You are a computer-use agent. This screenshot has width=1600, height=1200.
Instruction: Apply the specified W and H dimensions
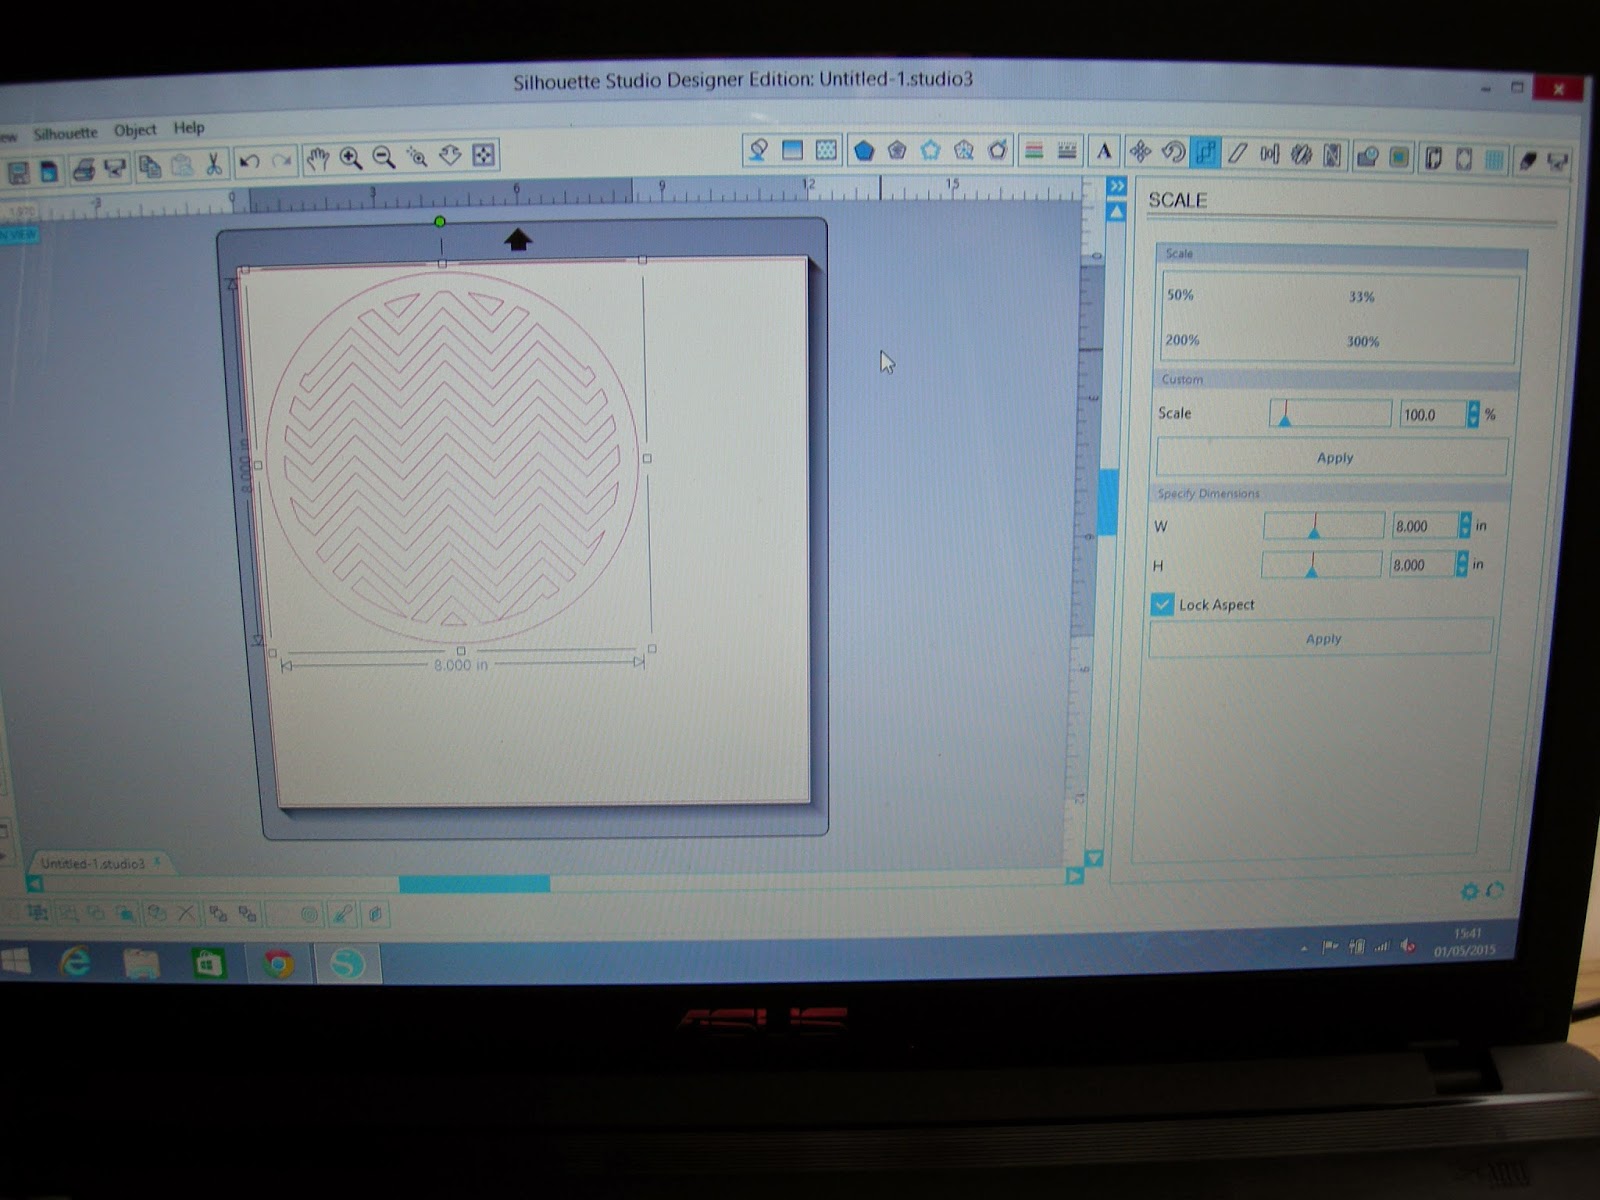tap(1322, 639)
